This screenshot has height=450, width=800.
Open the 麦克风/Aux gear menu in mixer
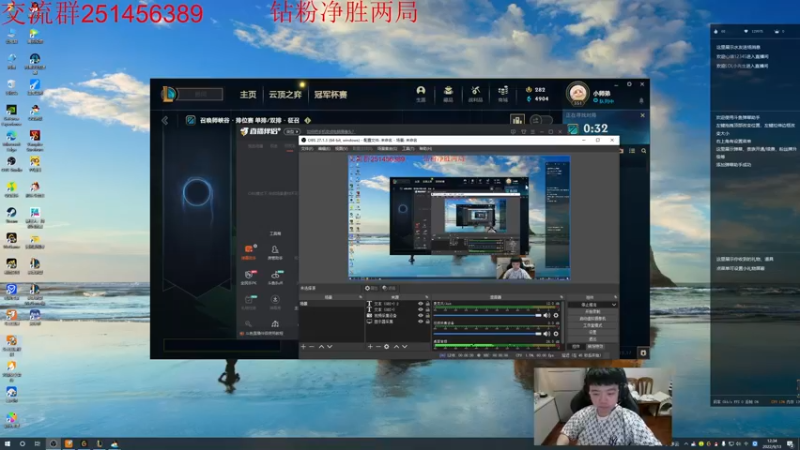(x=556, y=315)
